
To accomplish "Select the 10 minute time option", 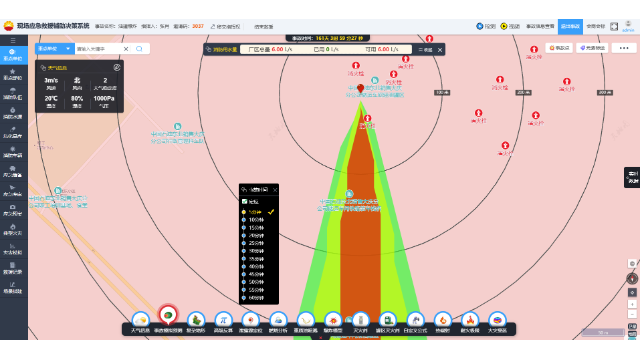I will [x=254, y=220].
